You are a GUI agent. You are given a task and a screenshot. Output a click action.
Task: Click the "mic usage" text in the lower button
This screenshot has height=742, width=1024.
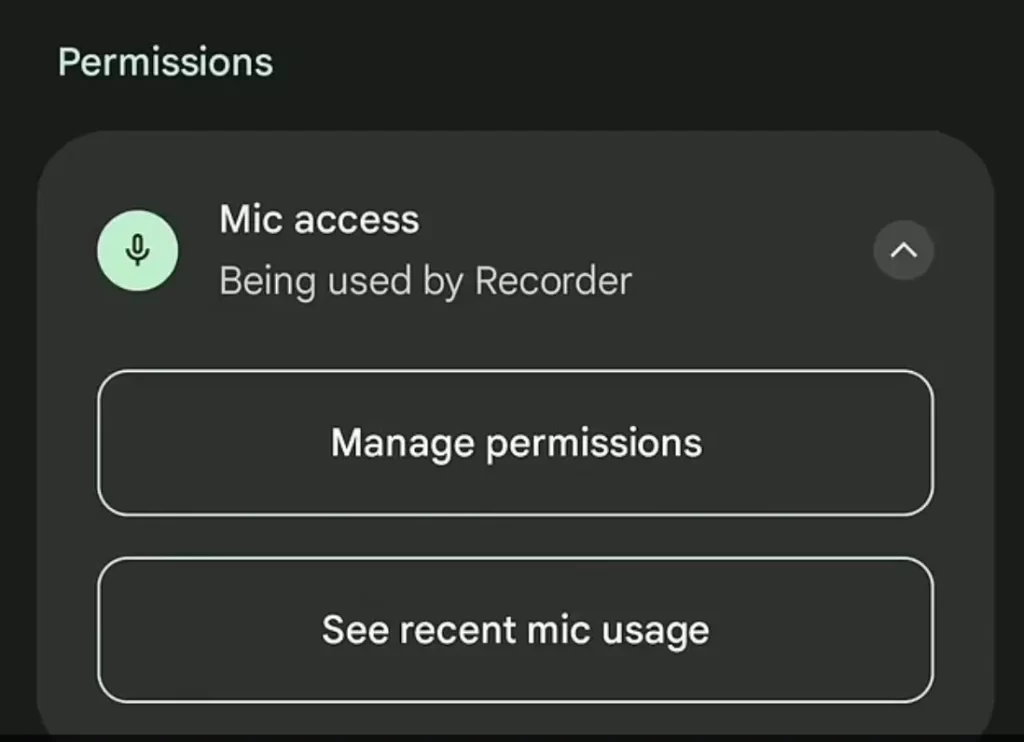click(x=618, y=632)
